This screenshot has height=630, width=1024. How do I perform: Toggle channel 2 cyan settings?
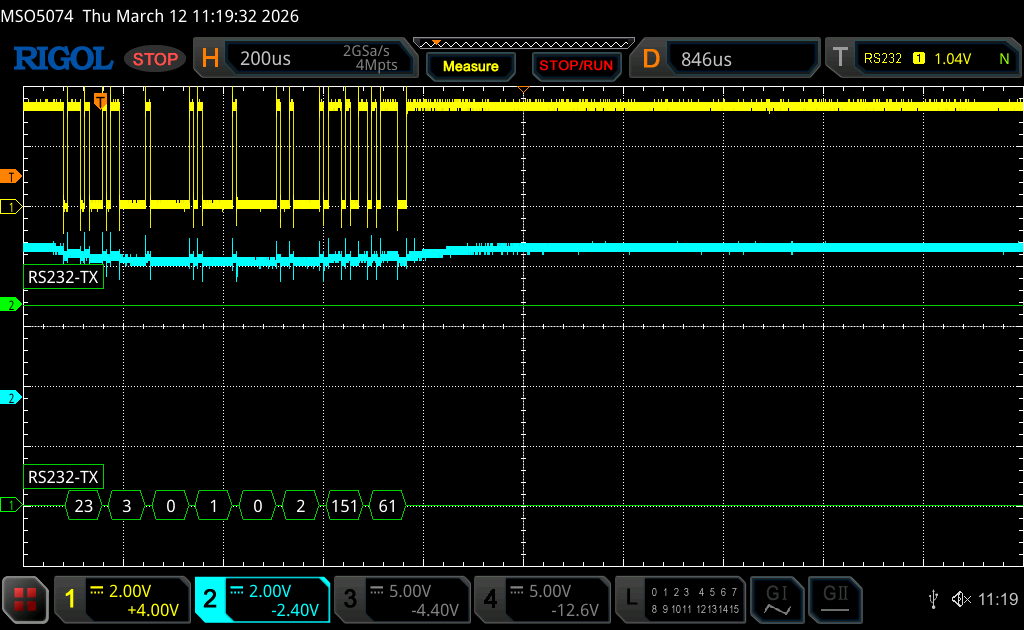pyautogui.click(x=262, y=599)
